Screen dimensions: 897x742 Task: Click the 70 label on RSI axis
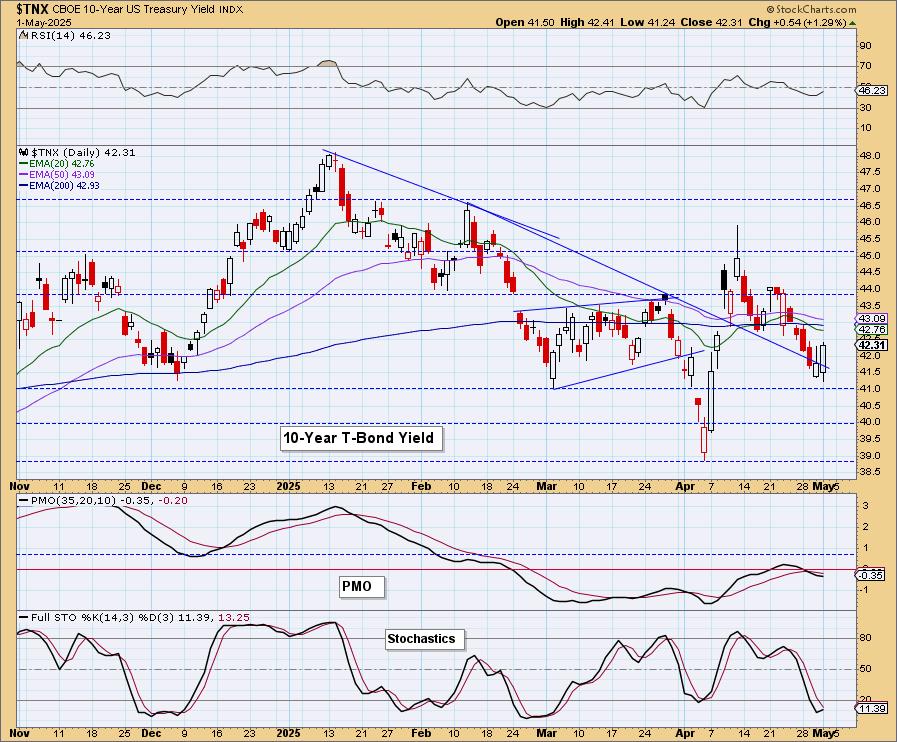[866, 66]
